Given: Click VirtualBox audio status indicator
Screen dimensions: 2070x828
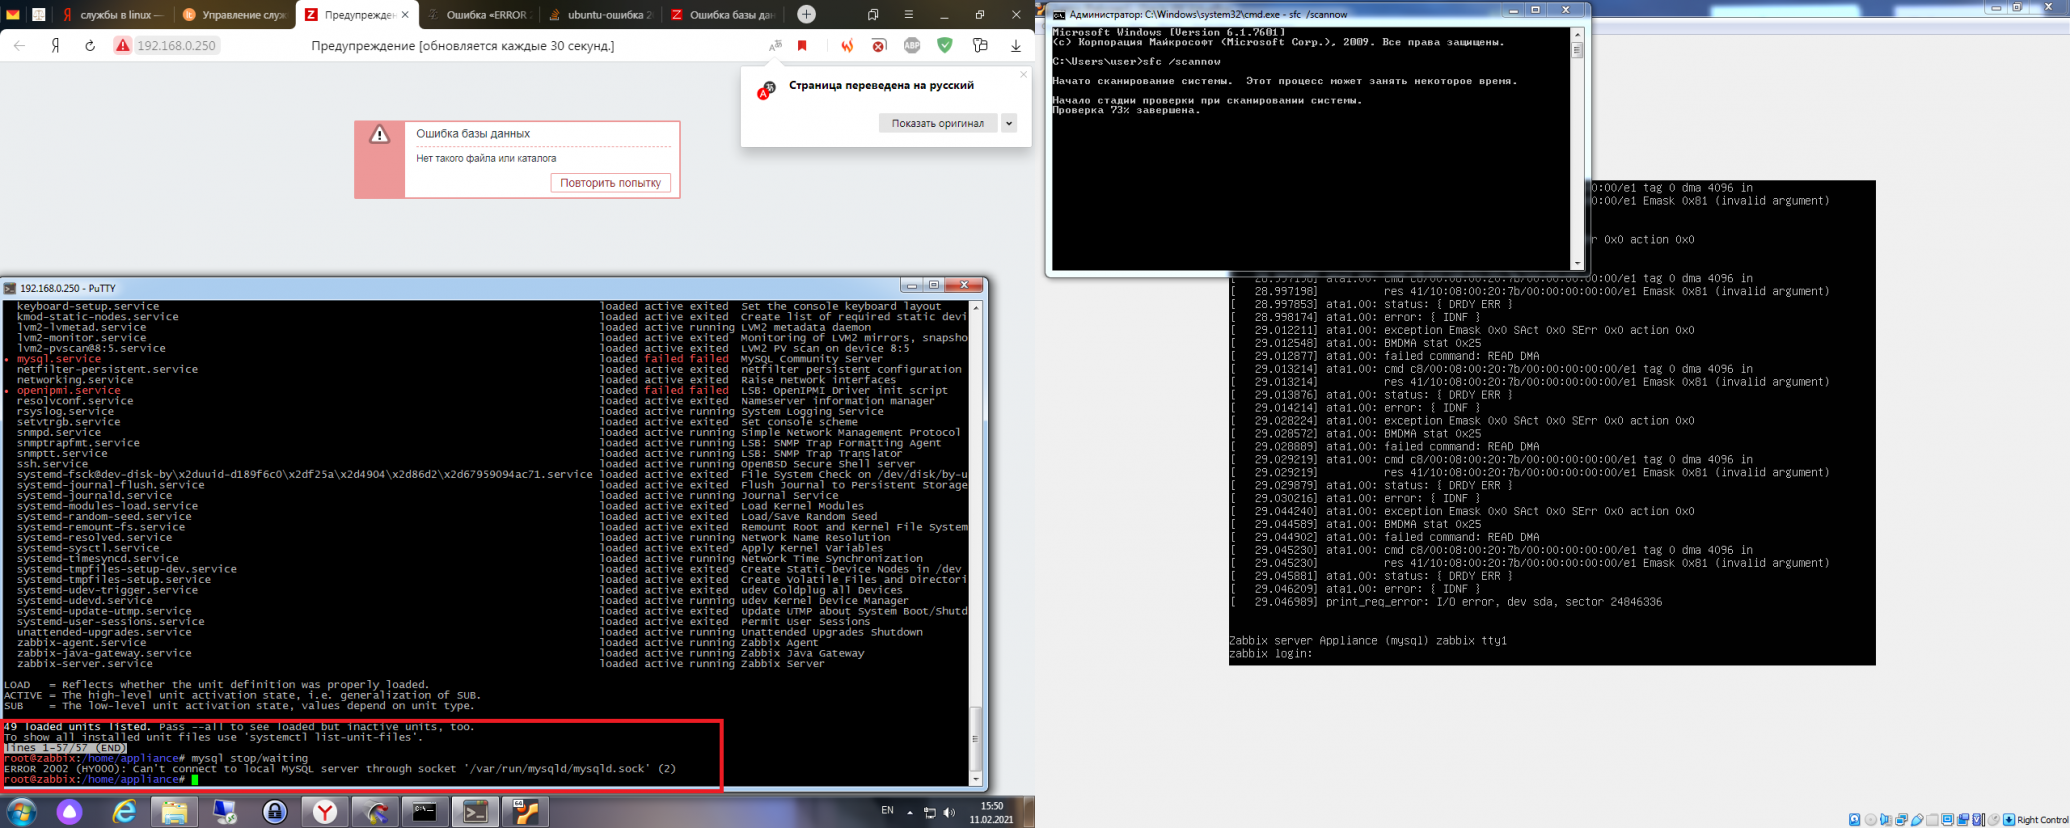Looking at the screenshot, I should (x=1886, y=820).
